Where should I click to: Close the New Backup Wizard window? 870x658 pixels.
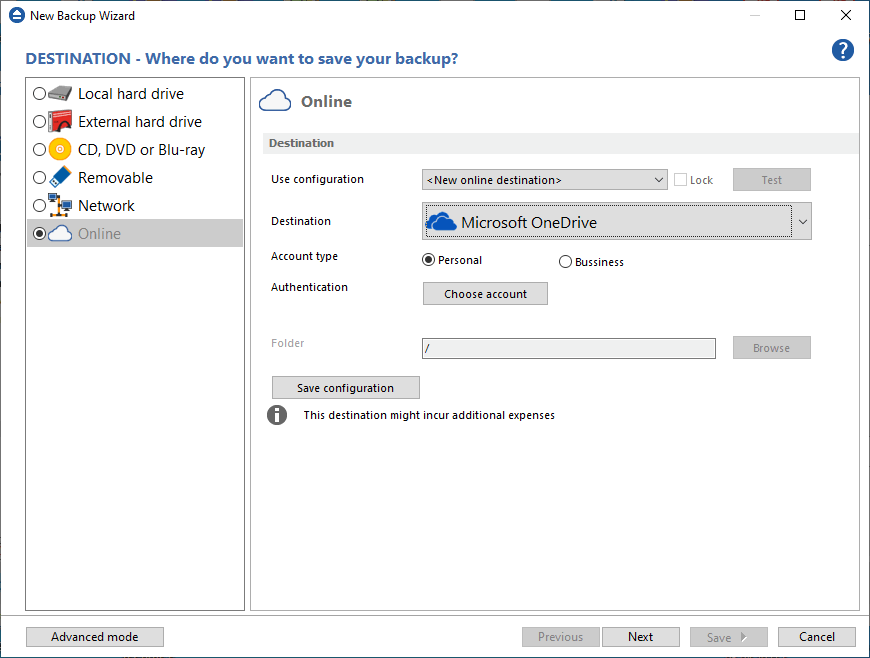[x=846, y=15]
